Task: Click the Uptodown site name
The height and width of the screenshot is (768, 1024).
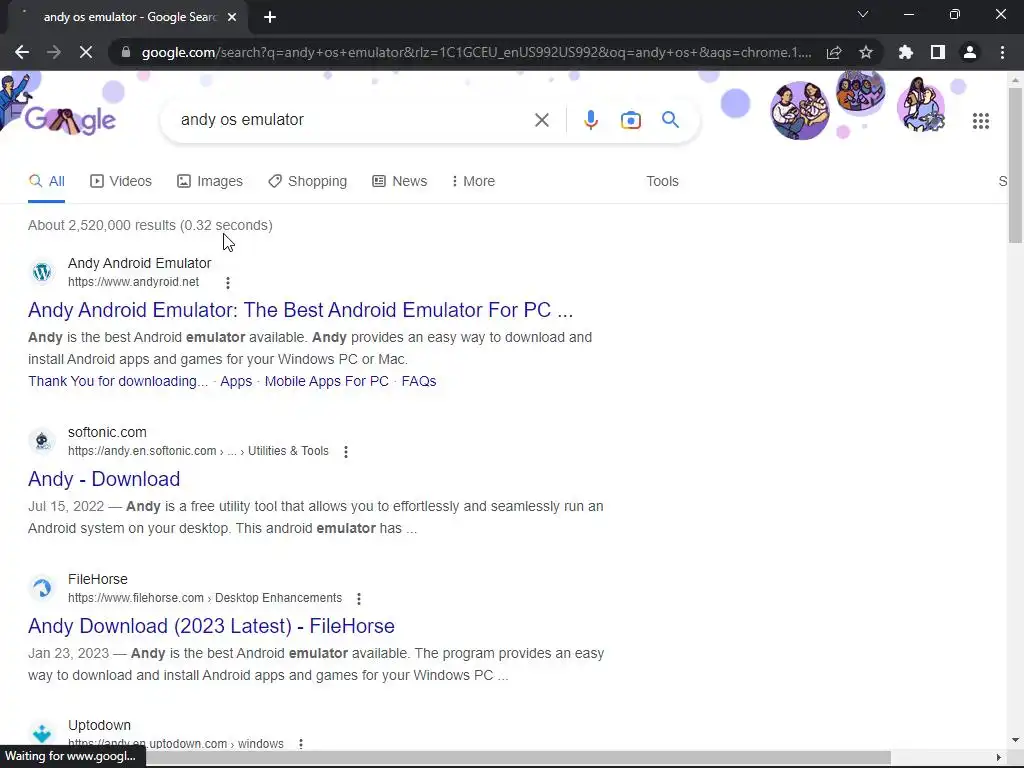Action: coord(99,725)
